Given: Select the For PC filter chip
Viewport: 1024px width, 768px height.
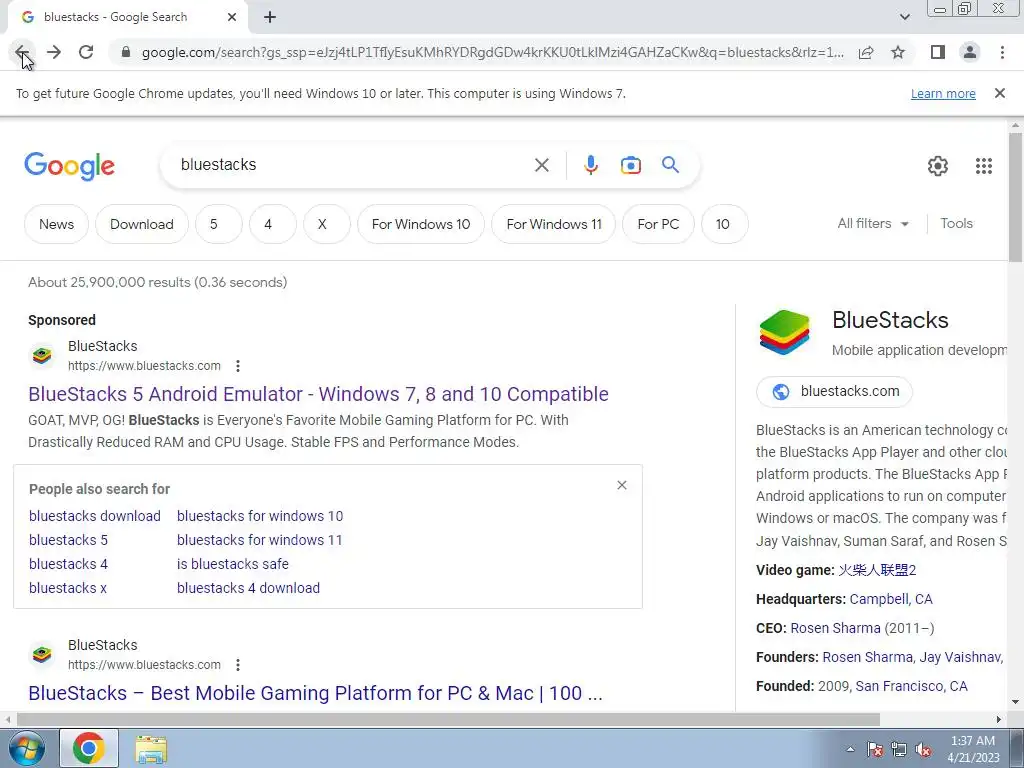Looking at the screenshot, I should (658, 224).
